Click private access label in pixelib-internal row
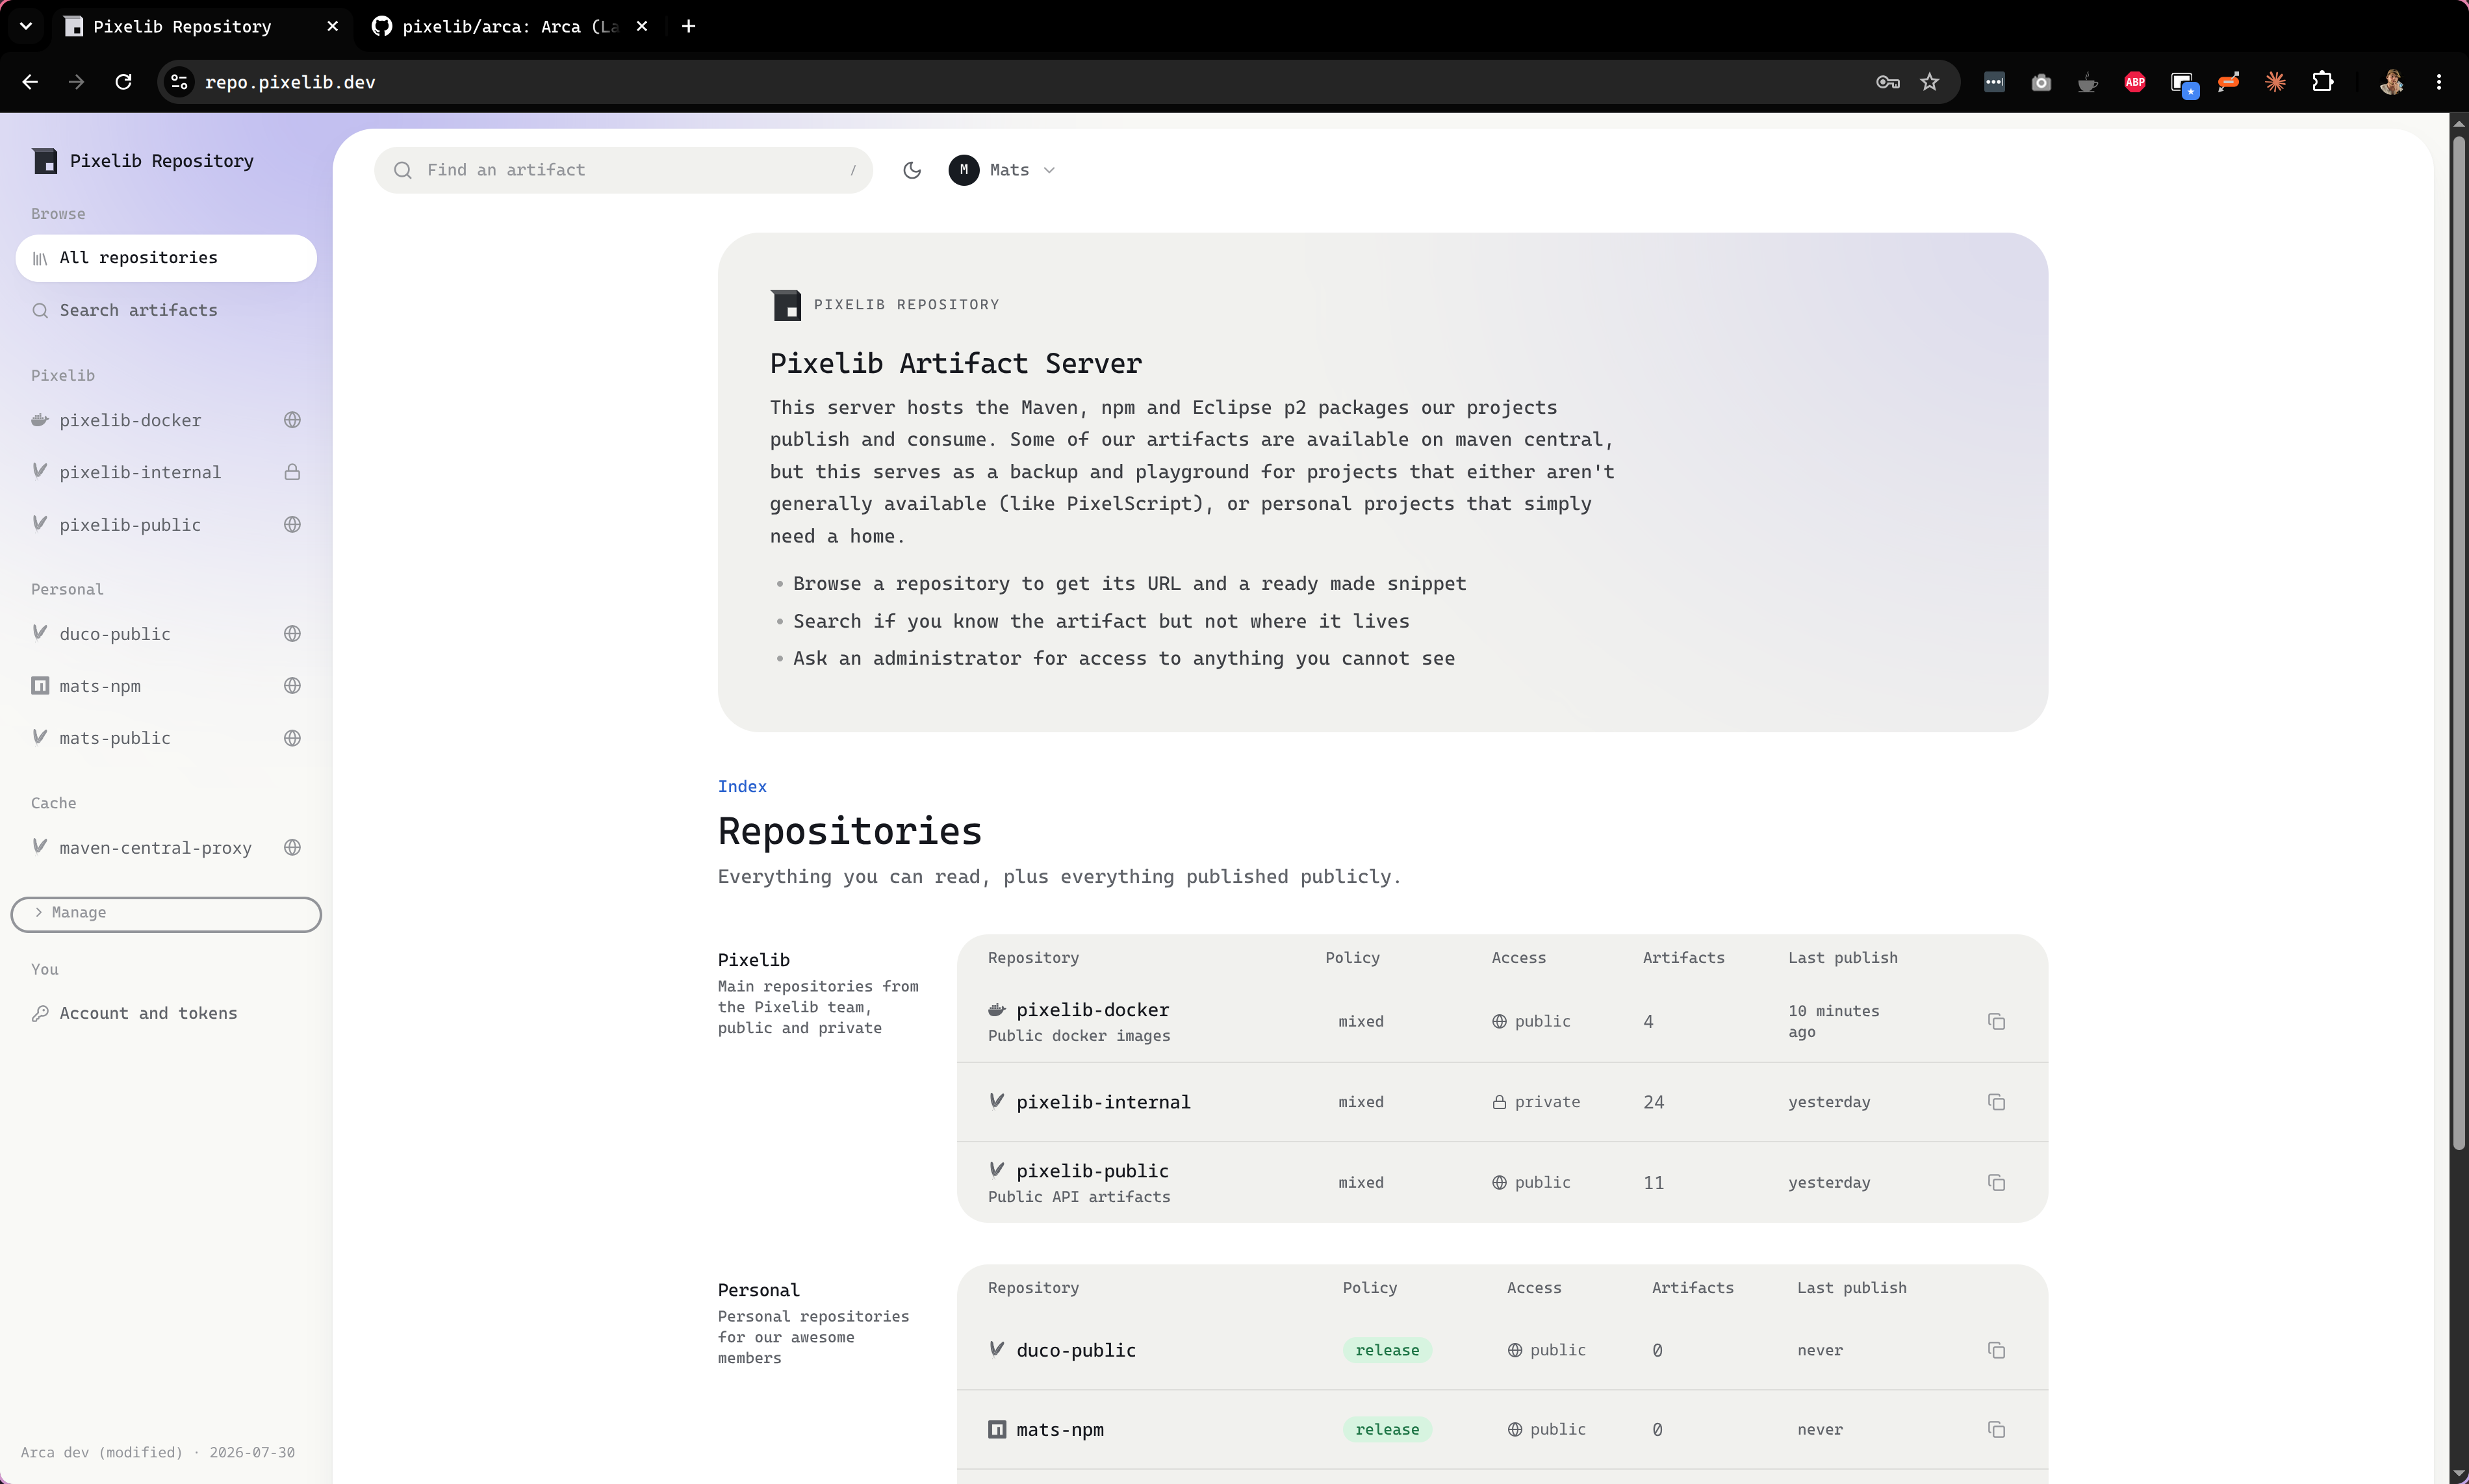This screenshot has height=1484, width=2469. point(1536,1103)
